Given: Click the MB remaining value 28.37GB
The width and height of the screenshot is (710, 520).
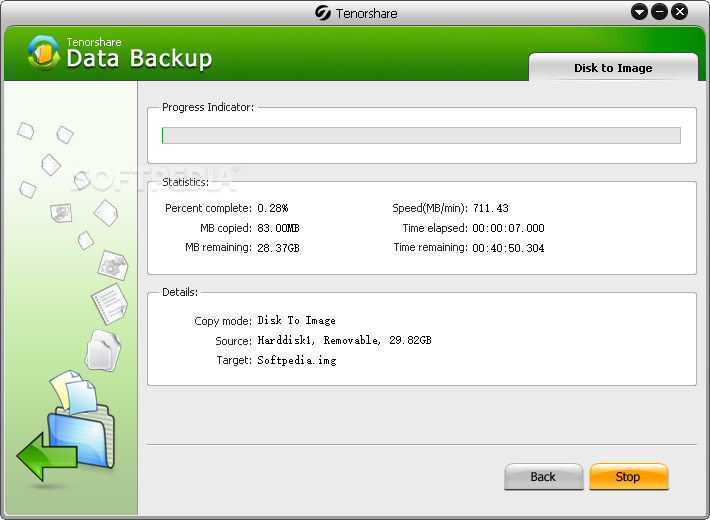Looking at the screenshot, I should click(278, 248).
